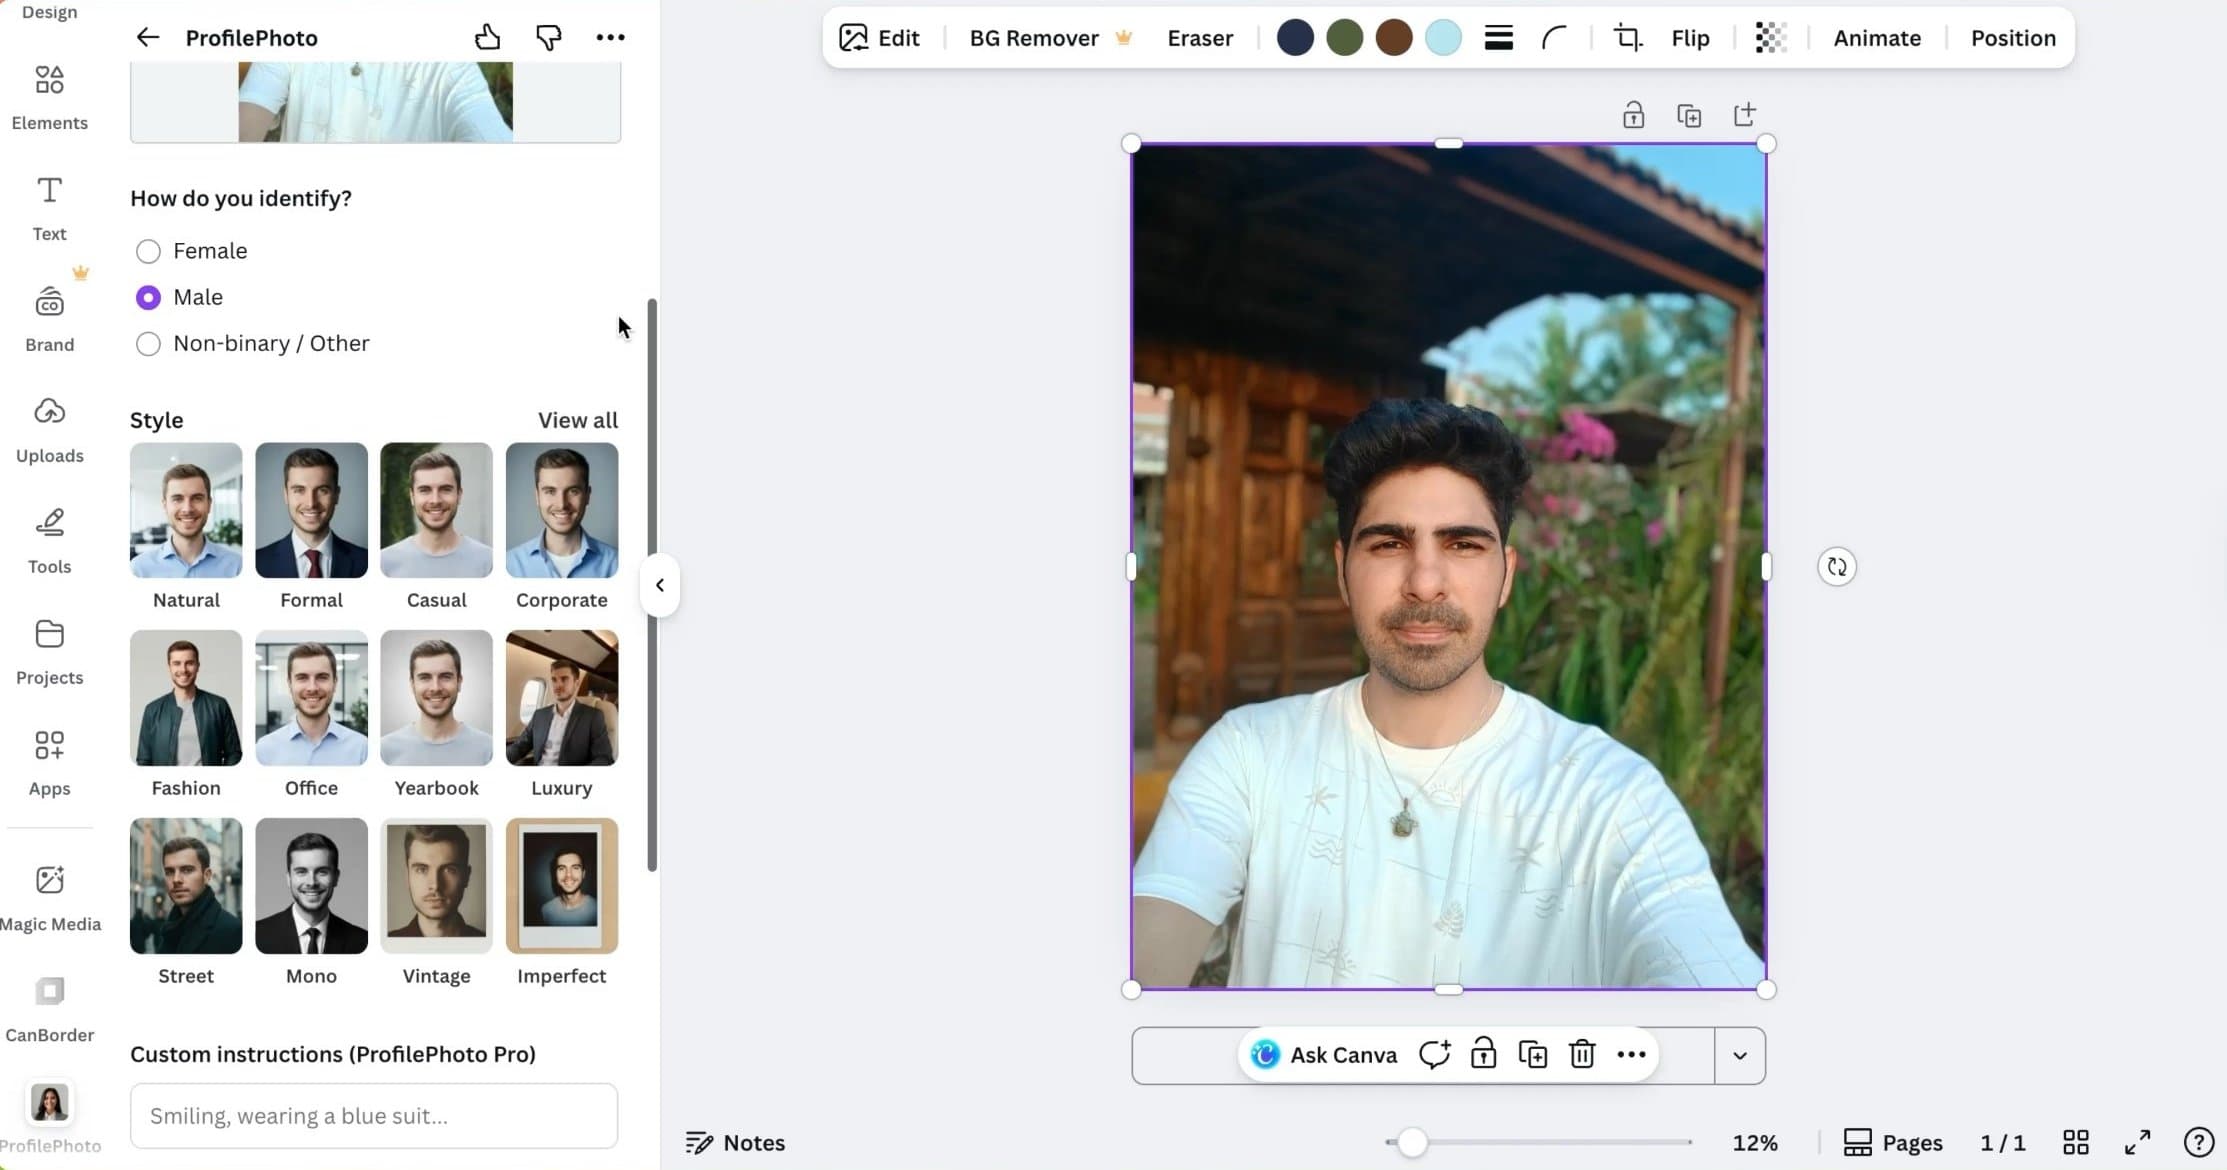
Task: Expand the floating toolbar below the image
Action: [1740, 1055]
